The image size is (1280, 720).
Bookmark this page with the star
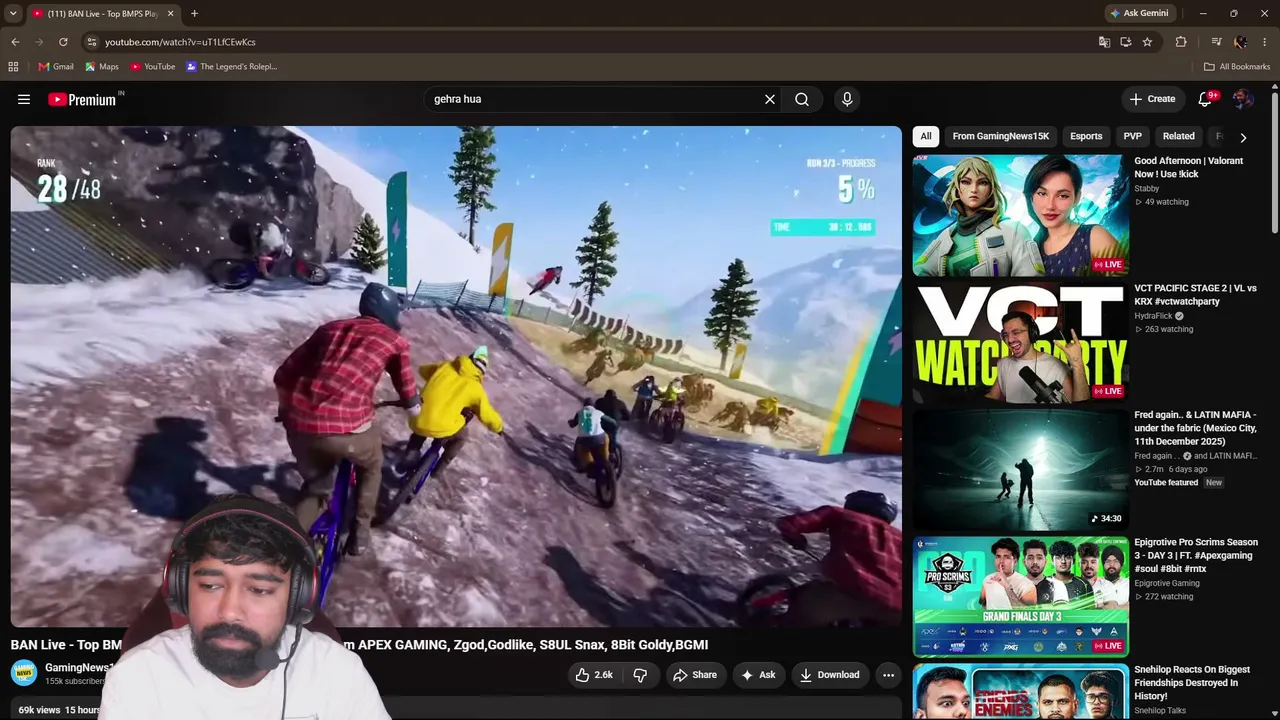click(x=1147, y=42)
